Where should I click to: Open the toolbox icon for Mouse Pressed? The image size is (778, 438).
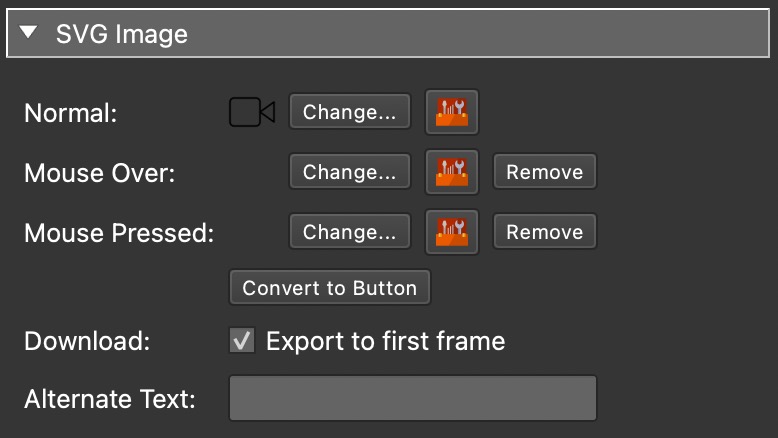point(452,232)
